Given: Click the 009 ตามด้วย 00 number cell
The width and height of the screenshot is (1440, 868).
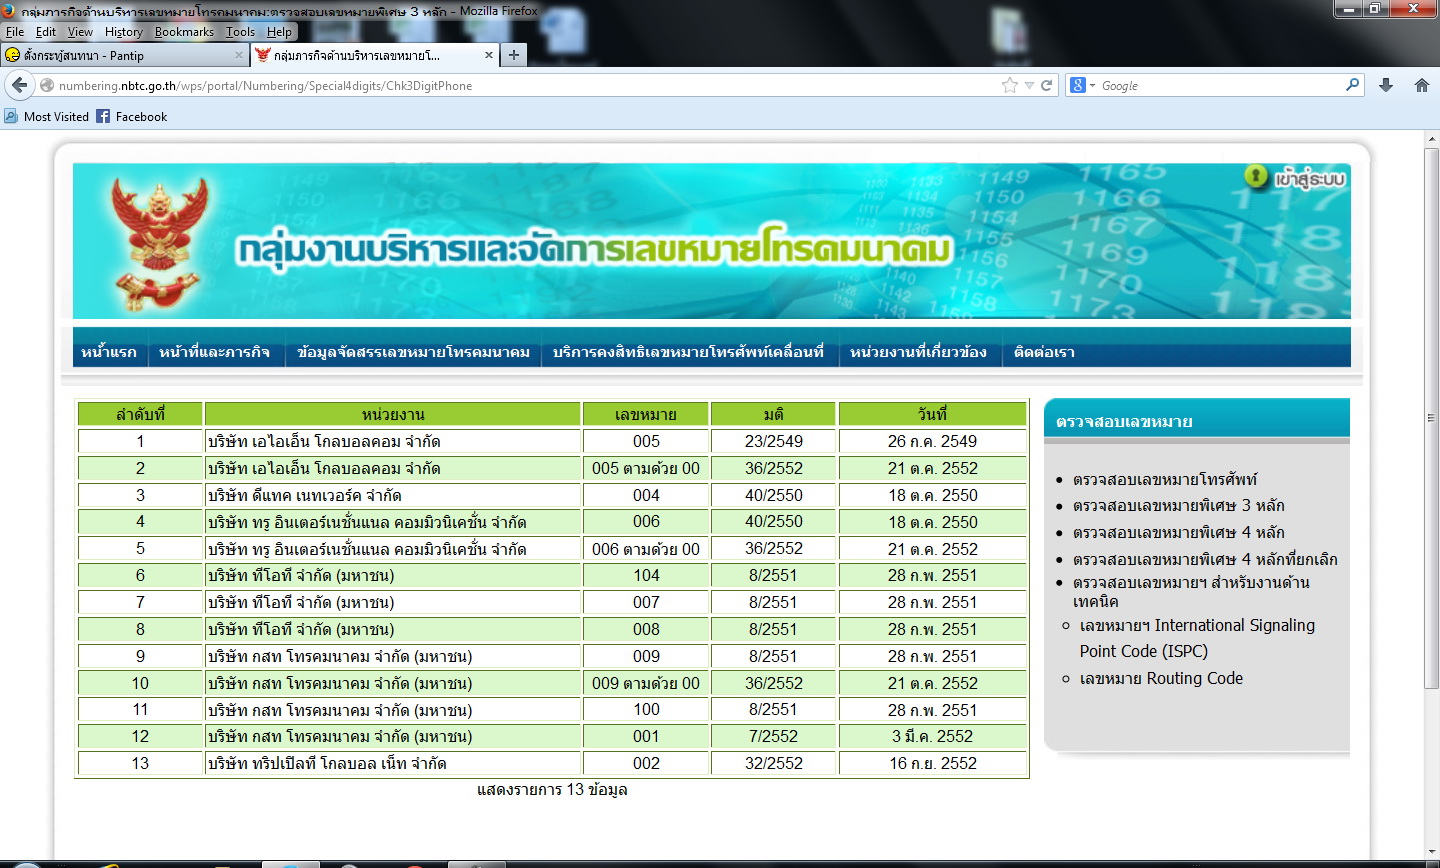Looking at the screenshot, I should (646, 683).
